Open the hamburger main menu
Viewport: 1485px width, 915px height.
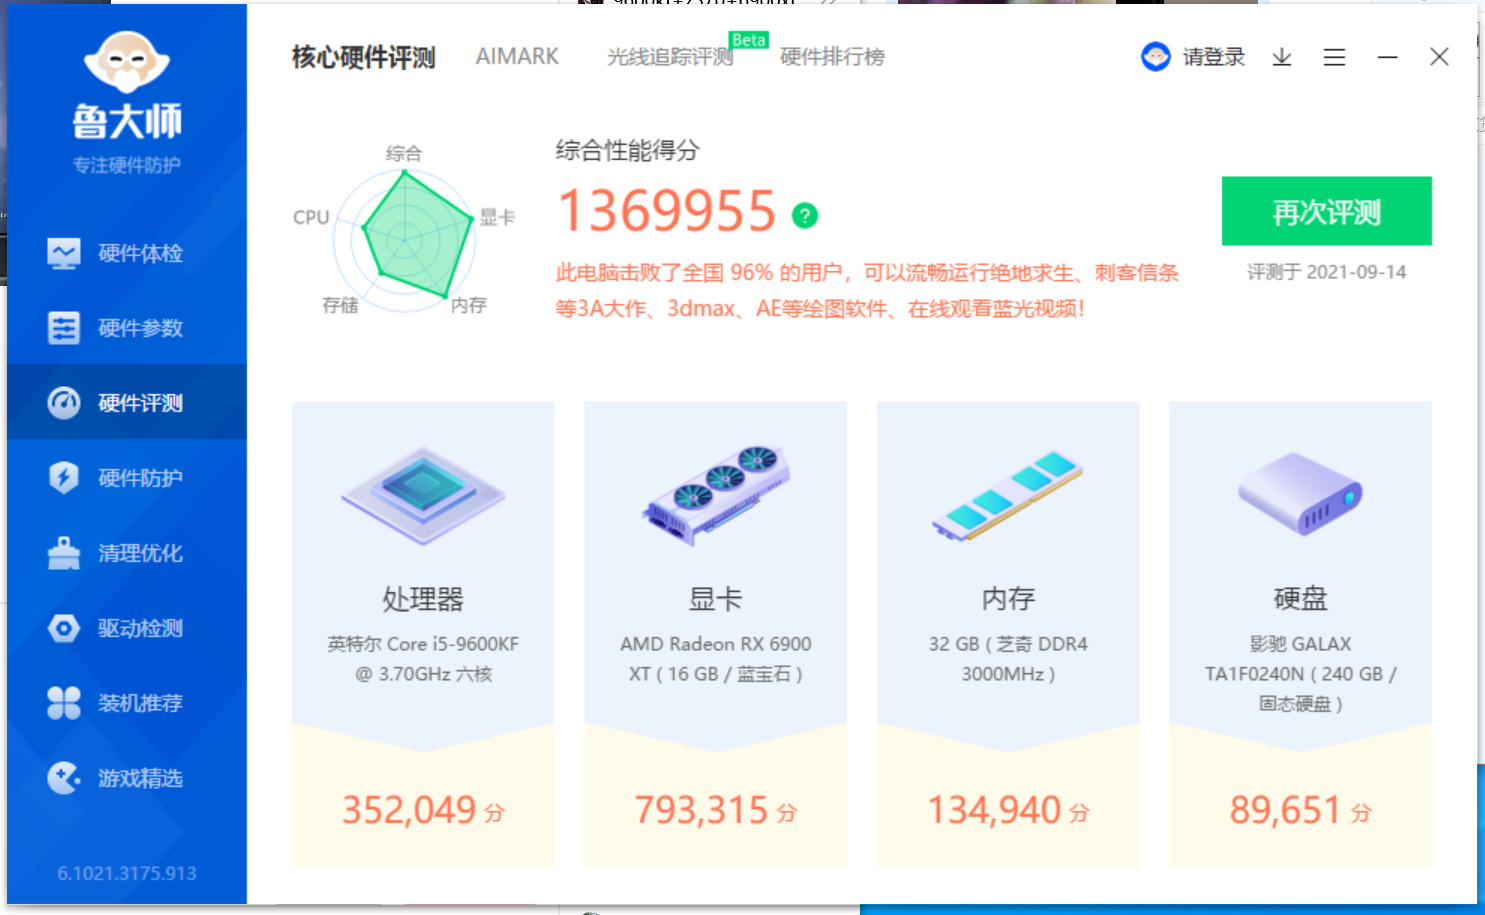coord(1334,57)
